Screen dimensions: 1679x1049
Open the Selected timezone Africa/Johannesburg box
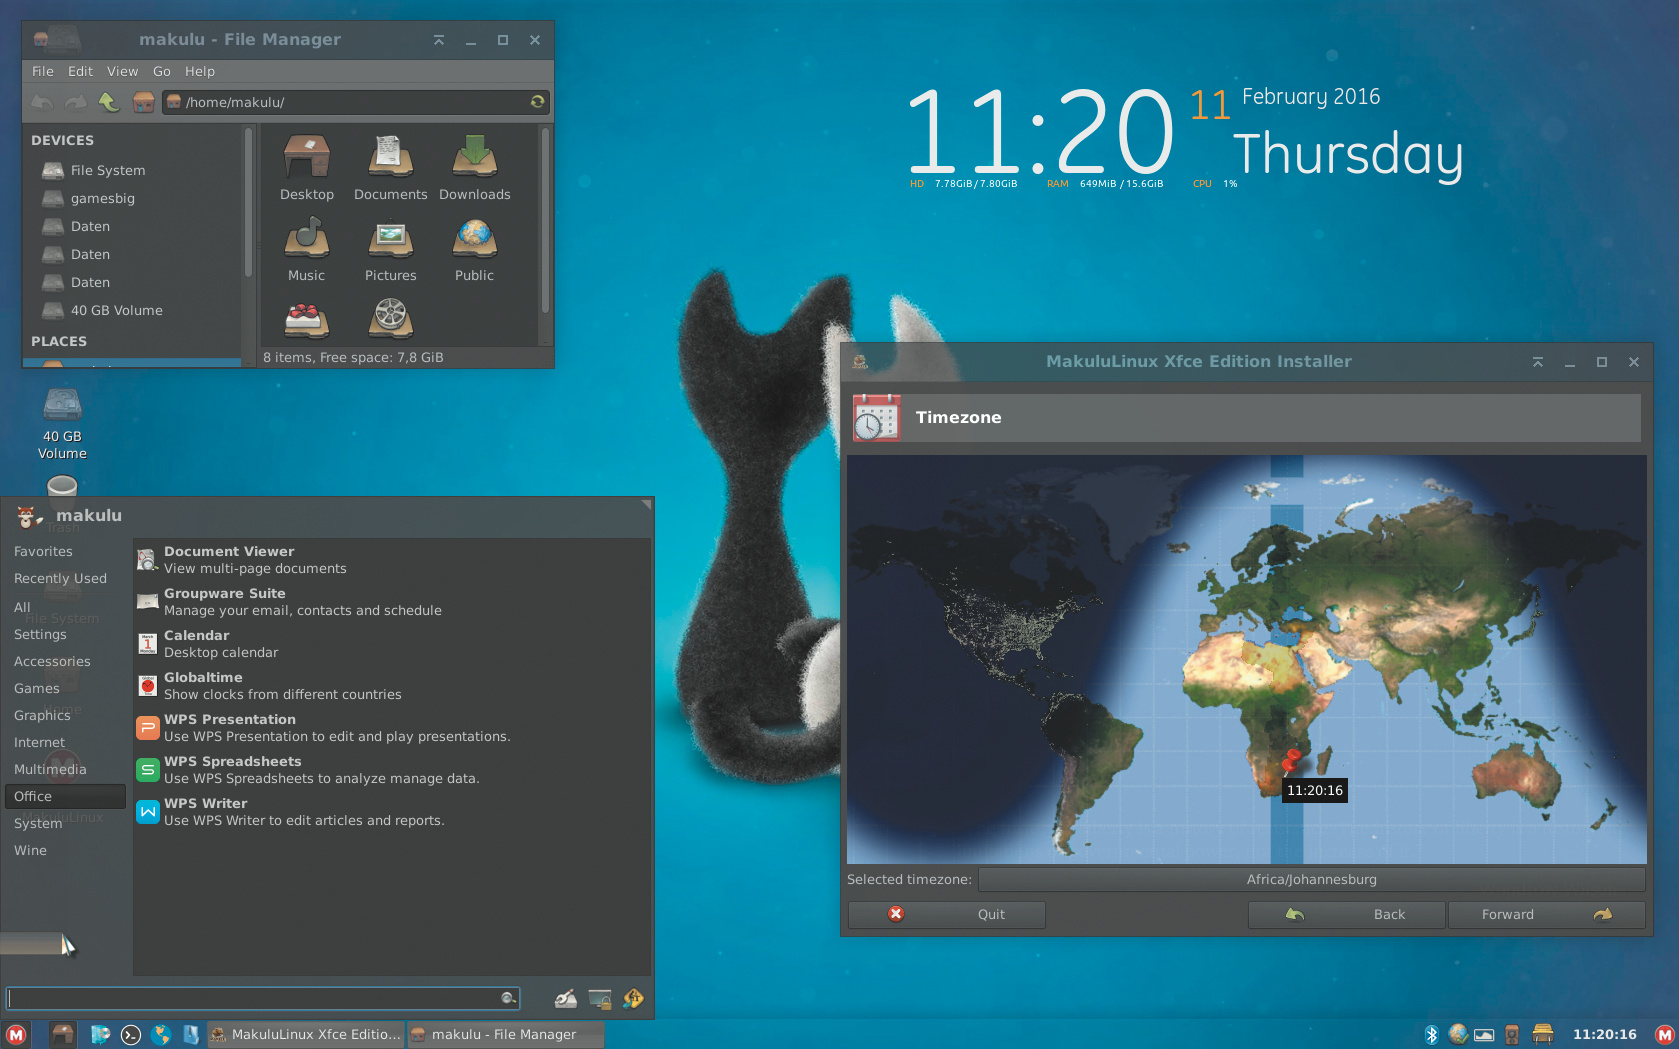point(1311,880)
